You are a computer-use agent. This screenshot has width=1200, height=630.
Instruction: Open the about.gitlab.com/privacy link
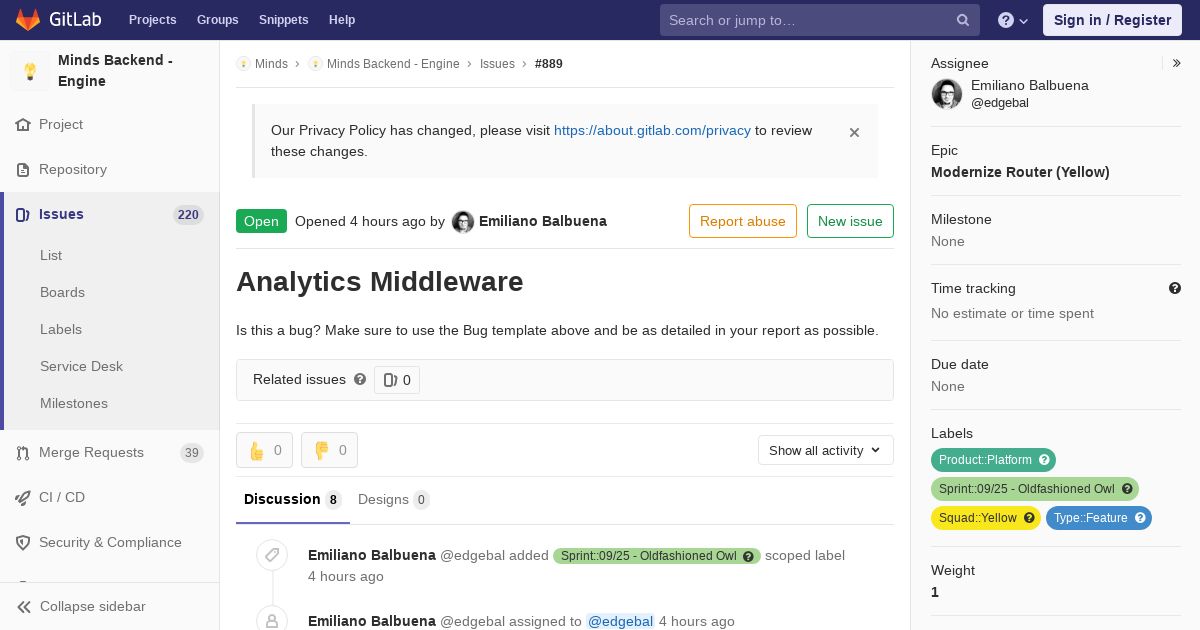tap(652, 130)
